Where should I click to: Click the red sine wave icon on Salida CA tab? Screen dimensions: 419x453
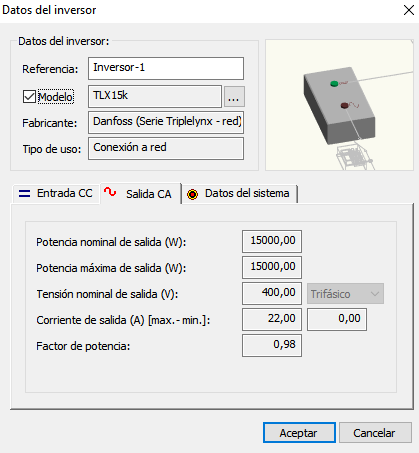click(x=110, y=192)
